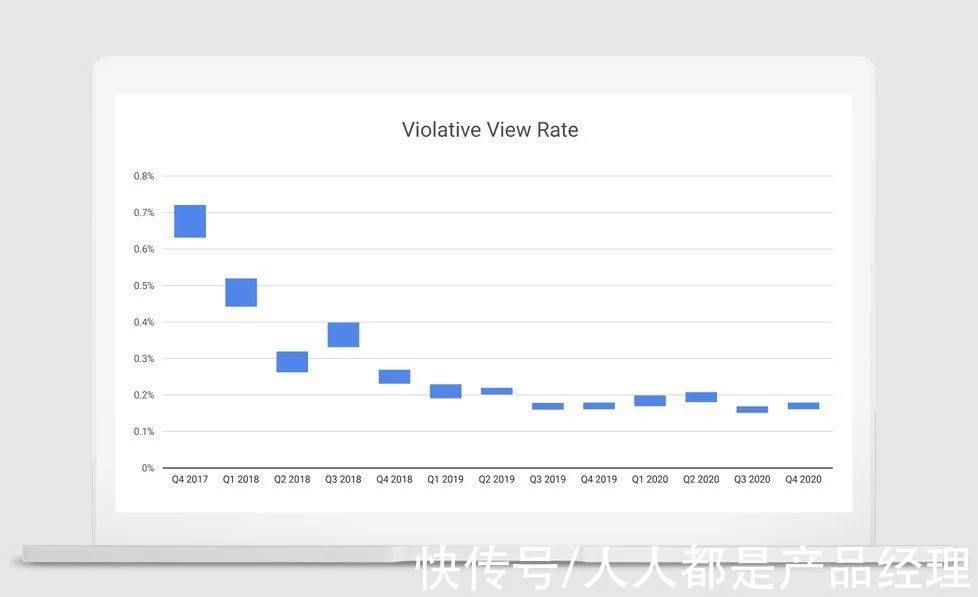The height and width of the screenshot is (597, 978).
Task: Click the 0.7% y-axis label
Action: [143, 213]
